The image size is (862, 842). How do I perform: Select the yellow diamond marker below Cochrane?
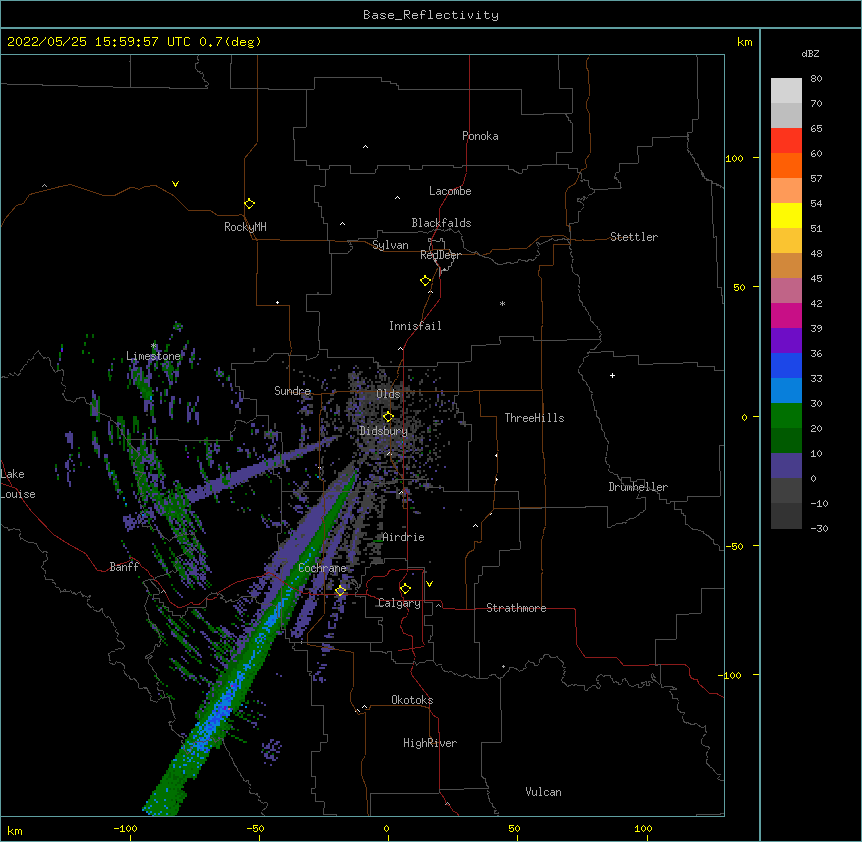340,590
